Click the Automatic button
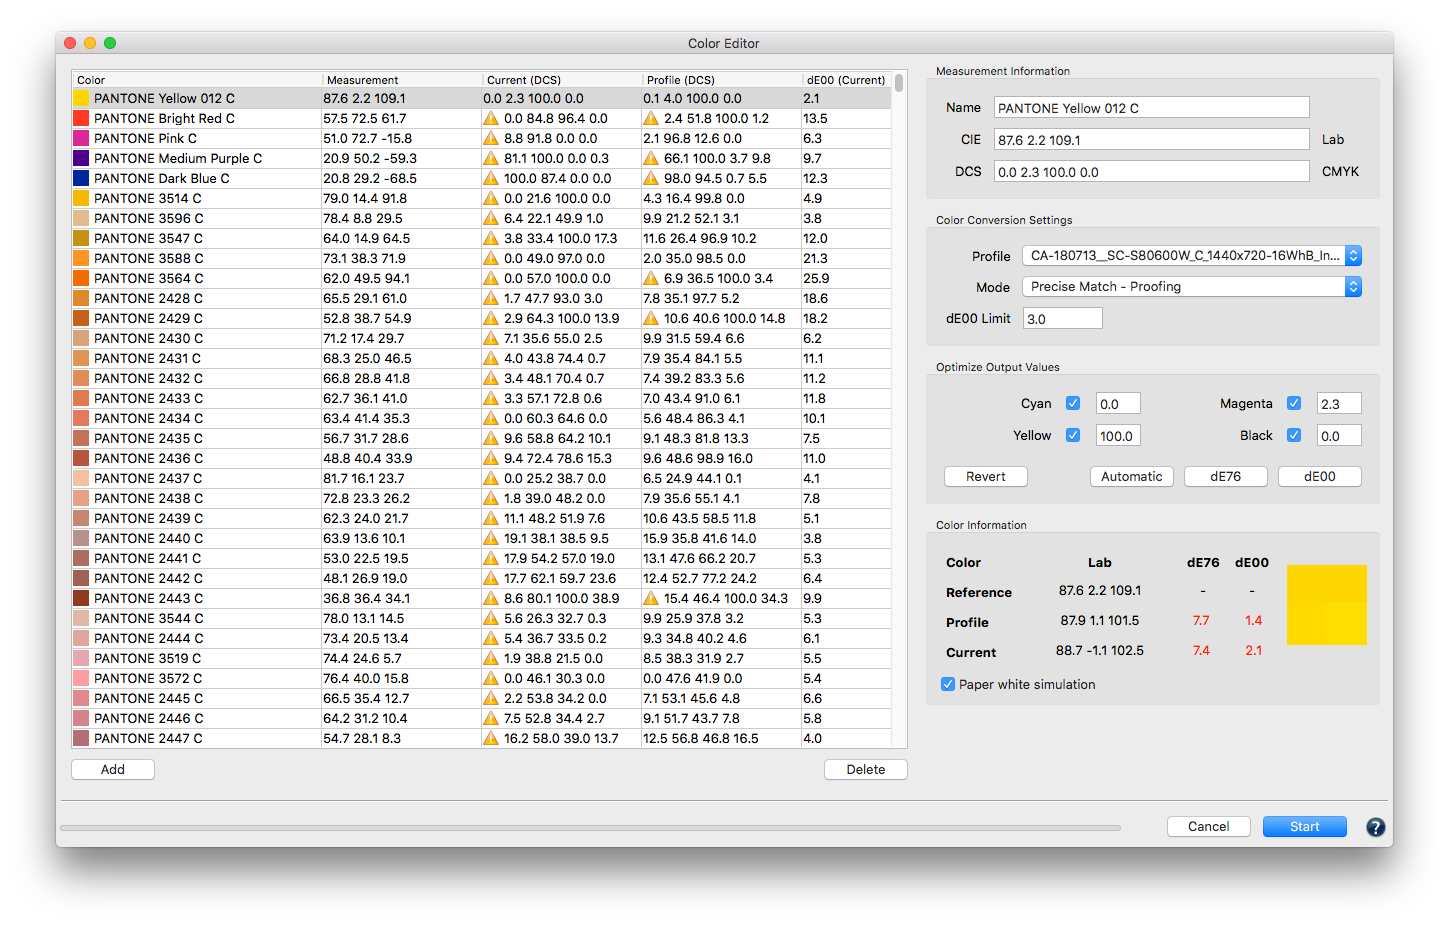The width and height of the screenshot is (1449, 927). pyautogui.click(x=1132, y=477)
